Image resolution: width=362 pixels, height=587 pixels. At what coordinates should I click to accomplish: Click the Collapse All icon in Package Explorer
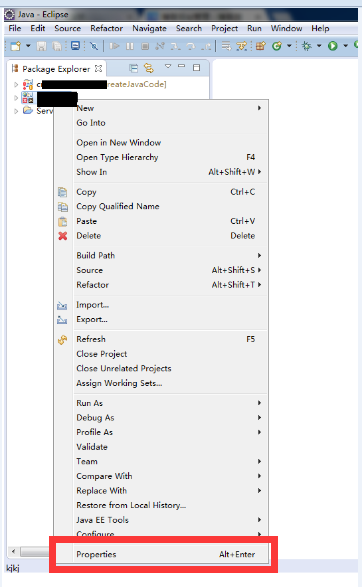pyautogui.click(x=133, y=68)
